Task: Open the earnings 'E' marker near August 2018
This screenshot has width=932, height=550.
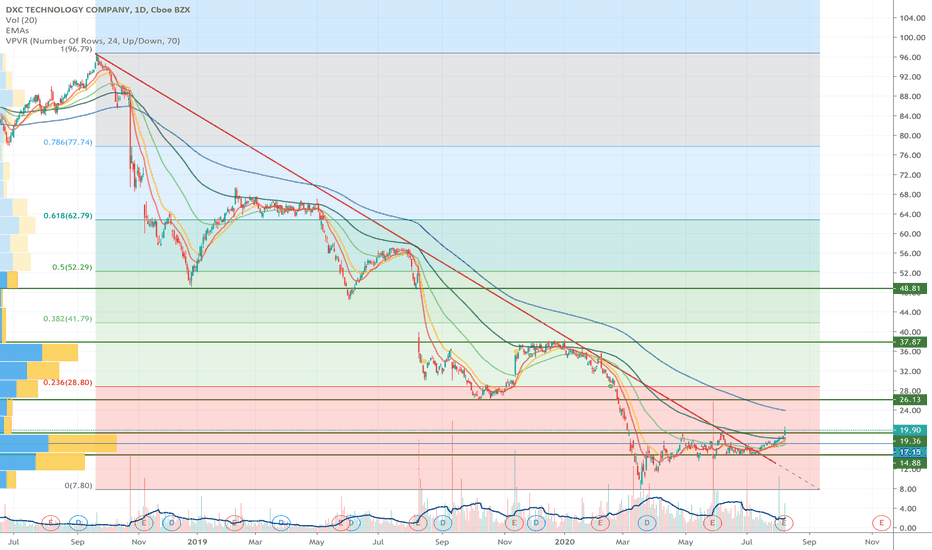Action: pyautogui.click(x=51, y=523)
